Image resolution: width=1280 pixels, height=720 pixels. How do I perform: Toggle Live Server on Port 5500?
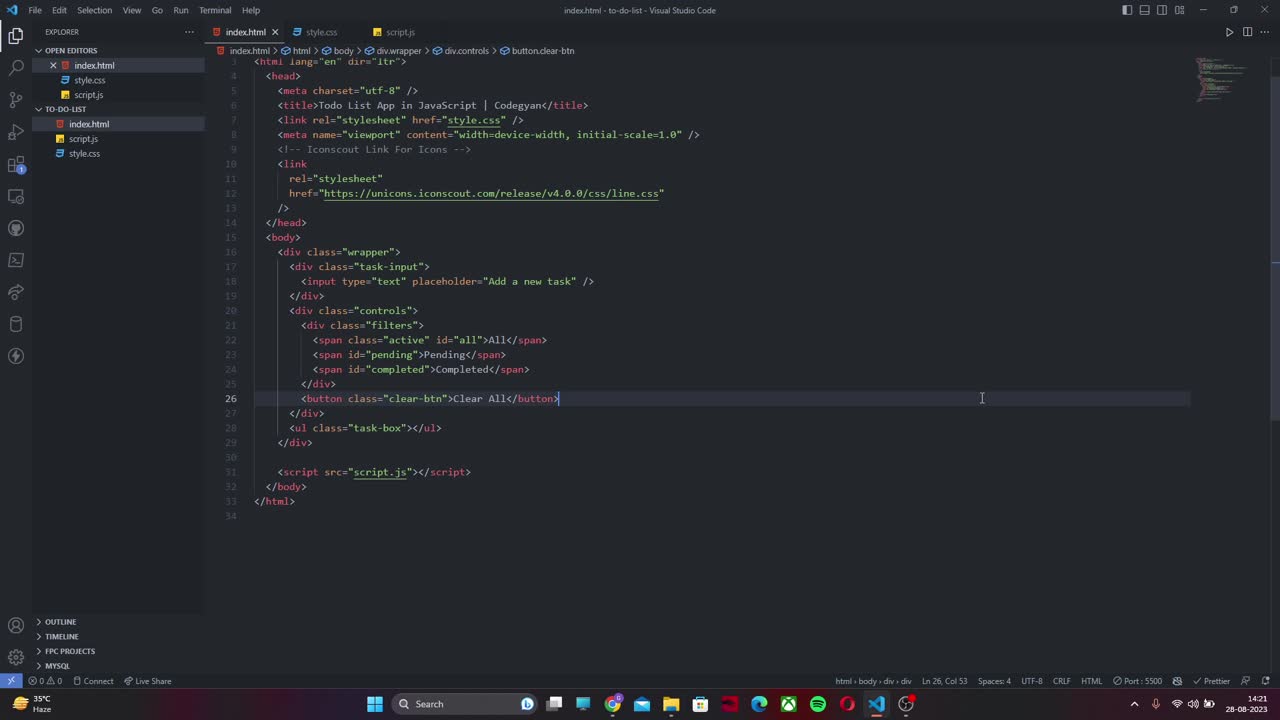click(1138, 681)
